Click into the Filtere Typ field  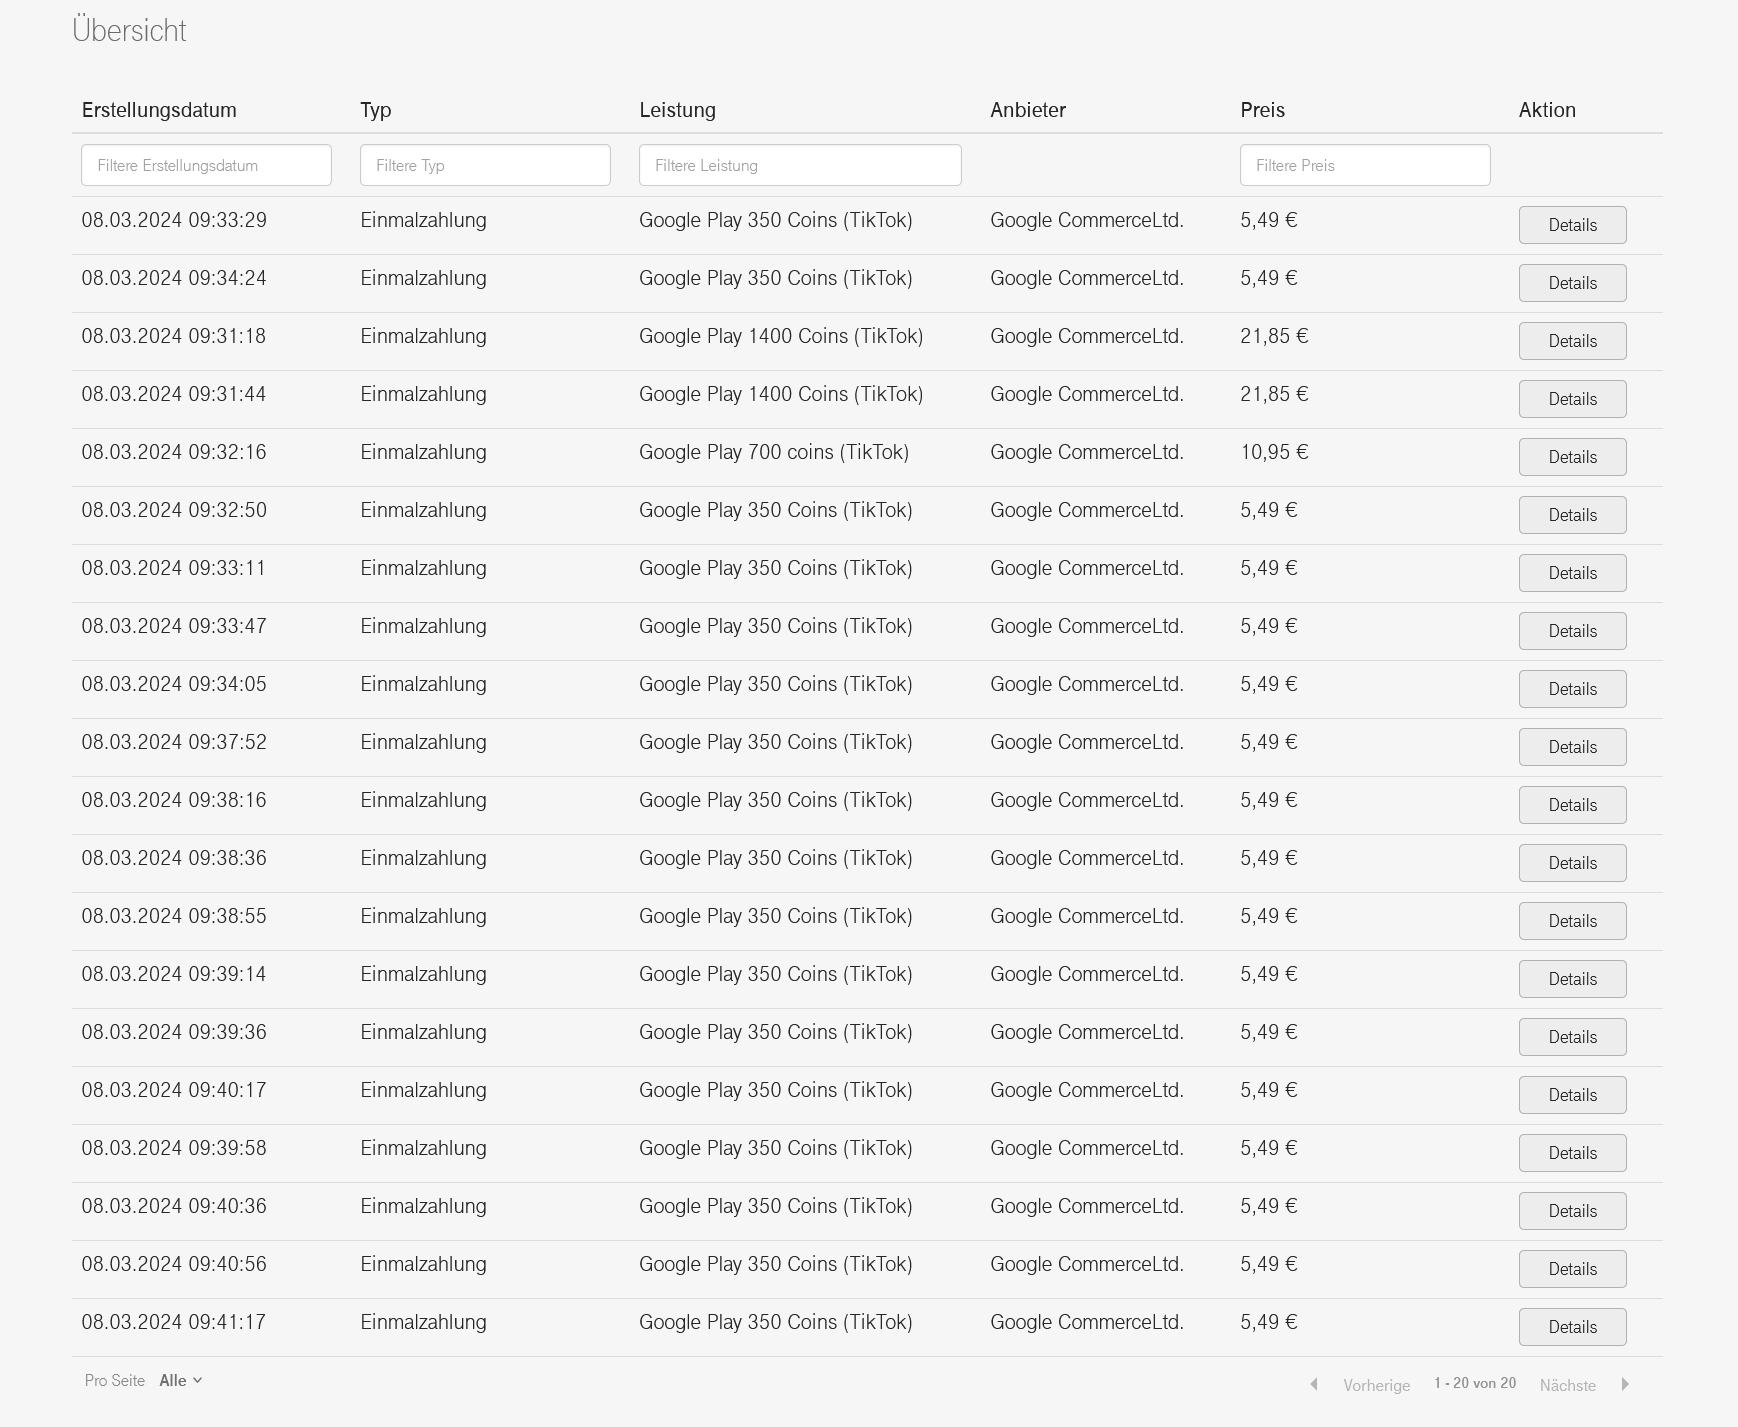coord(485,165)
